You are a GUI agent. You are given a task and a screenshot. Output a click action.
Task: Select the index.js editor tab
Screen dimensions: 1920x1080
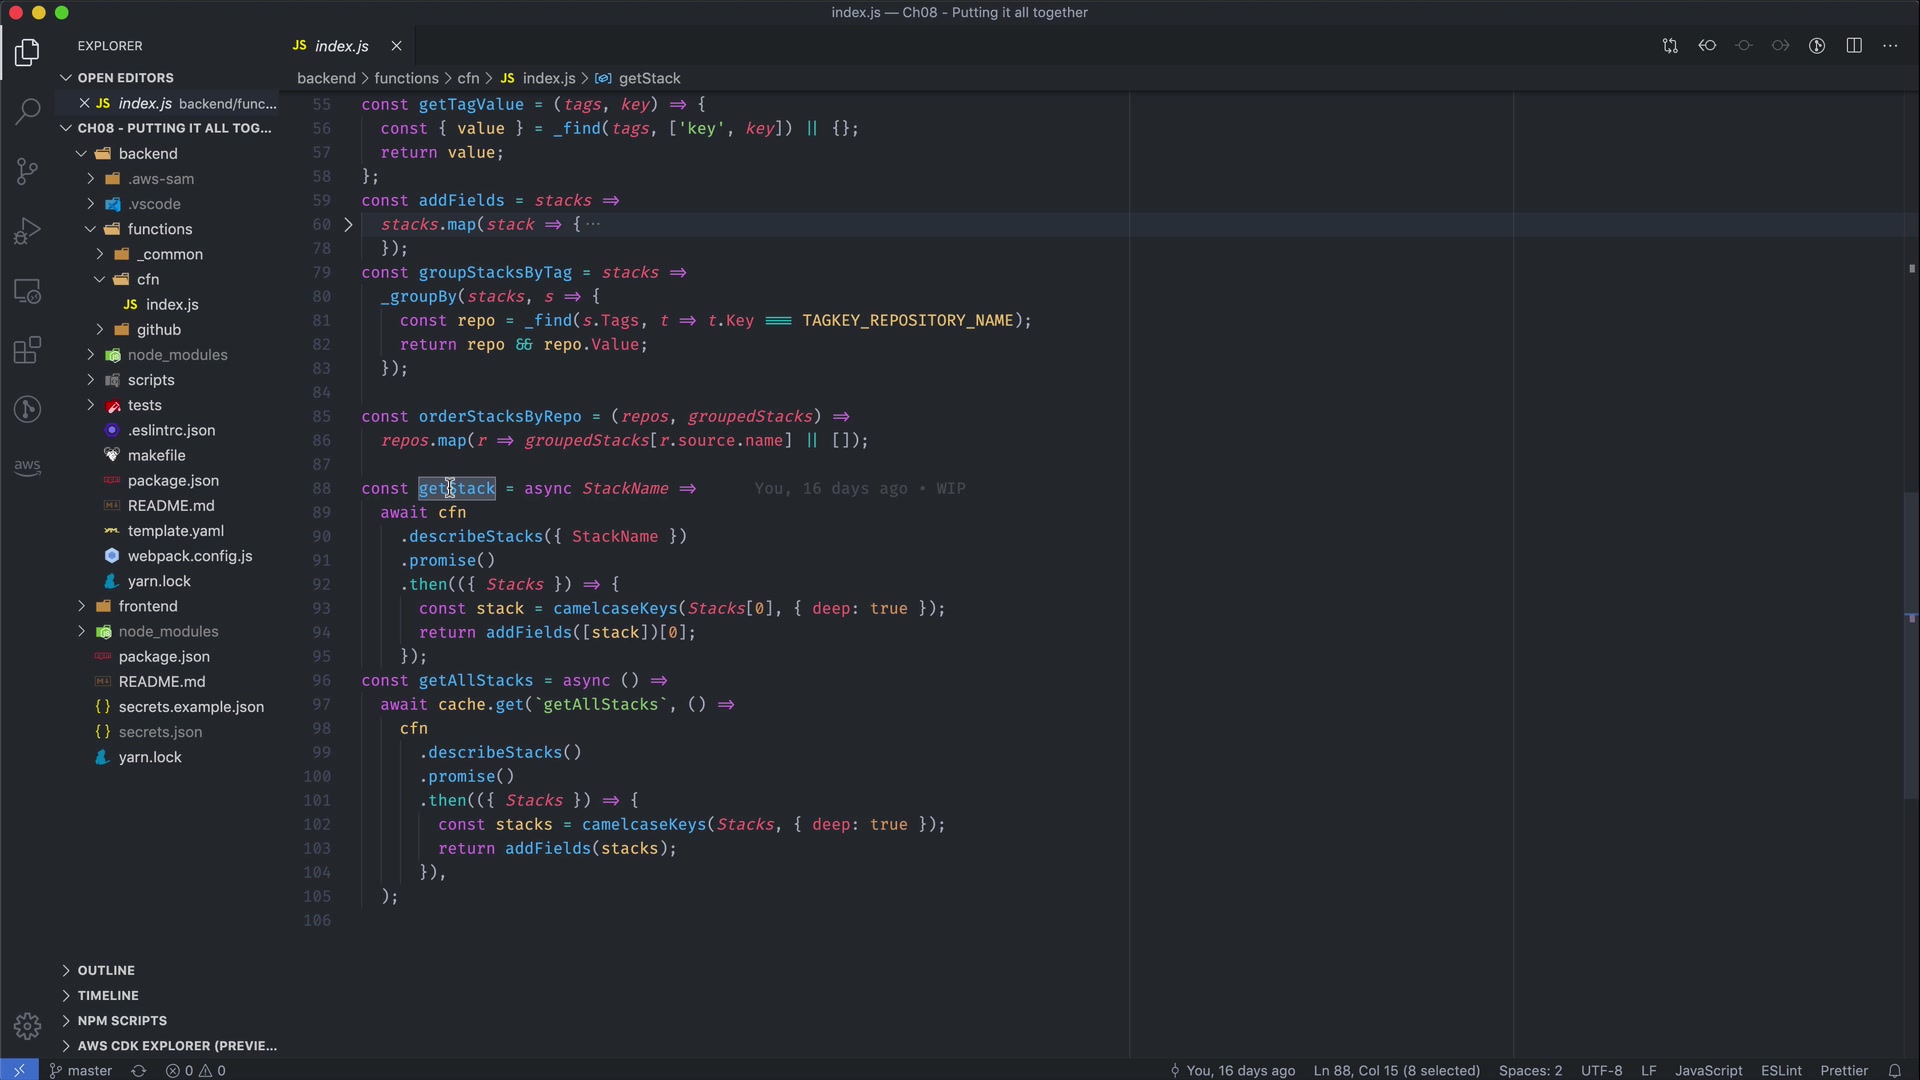click(x=341, y=46)
